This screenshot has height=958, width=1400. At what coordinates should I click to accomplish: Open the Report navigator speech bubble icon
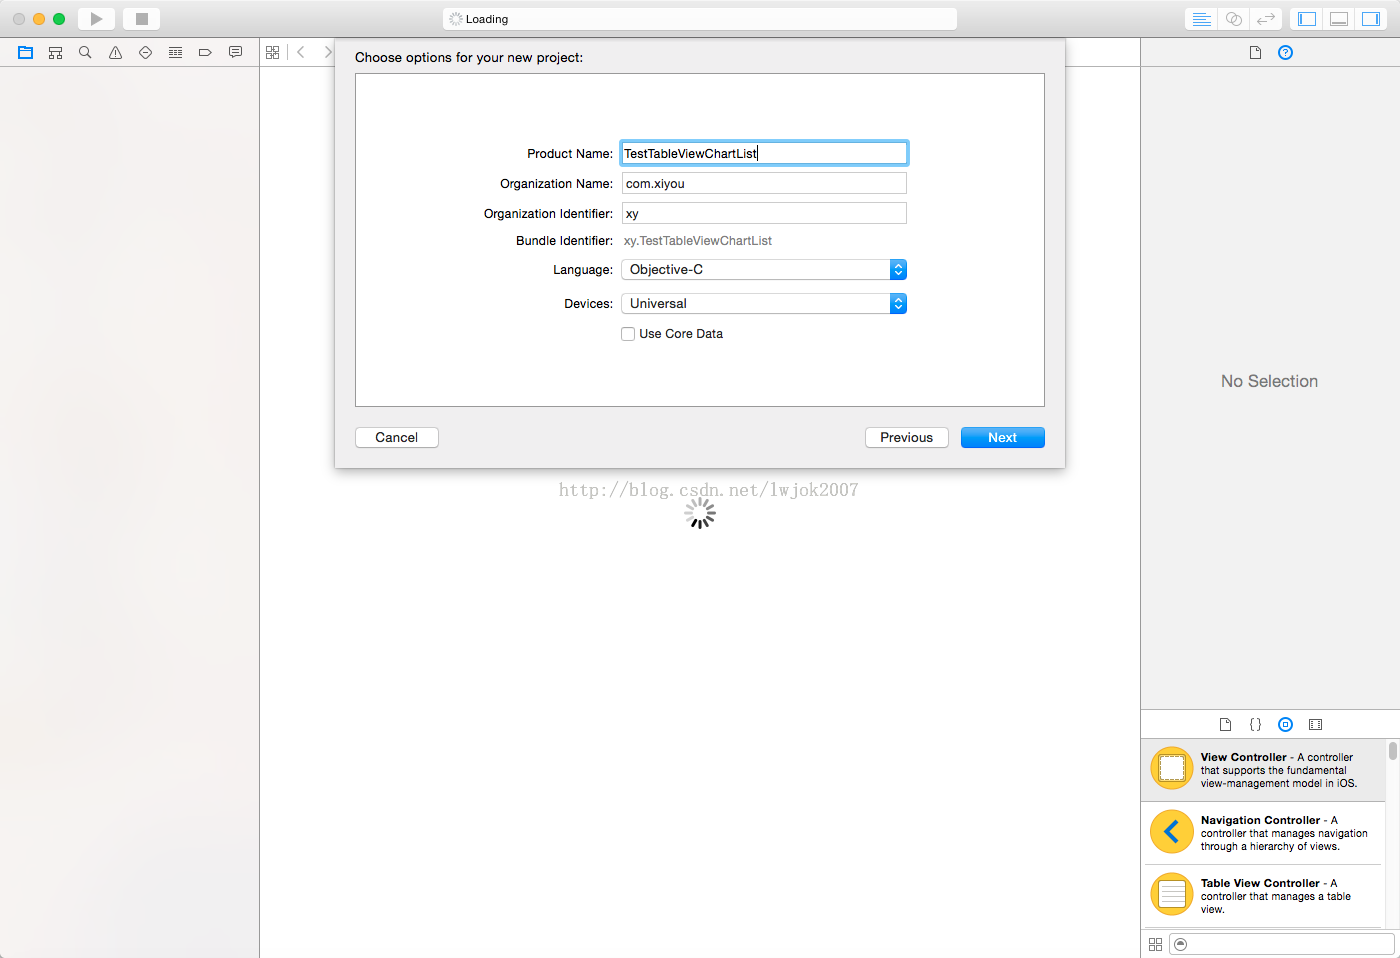[x=235, y=52]
